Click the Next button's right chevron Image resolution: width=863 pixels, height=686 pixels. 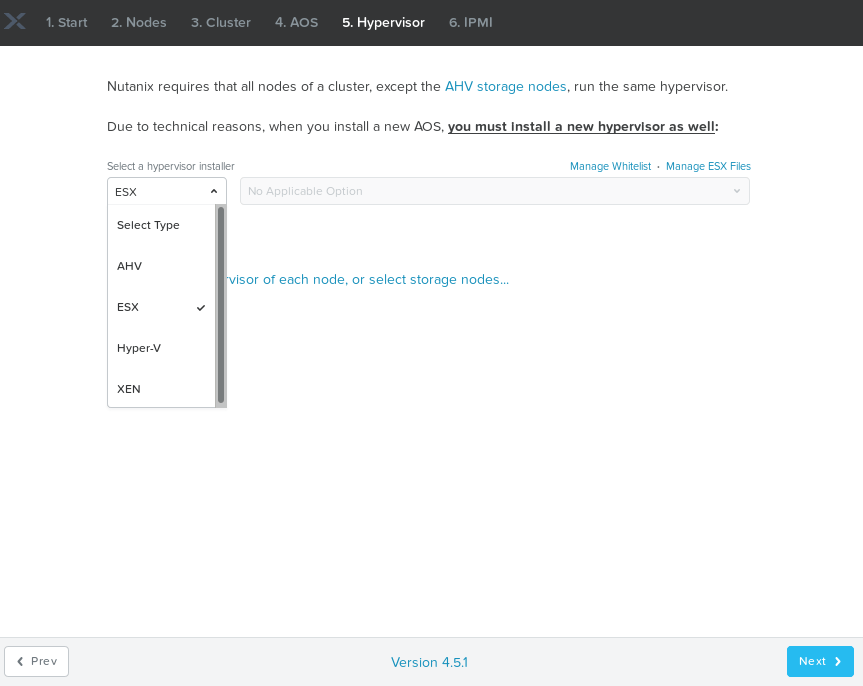click(x=838, y=662)
